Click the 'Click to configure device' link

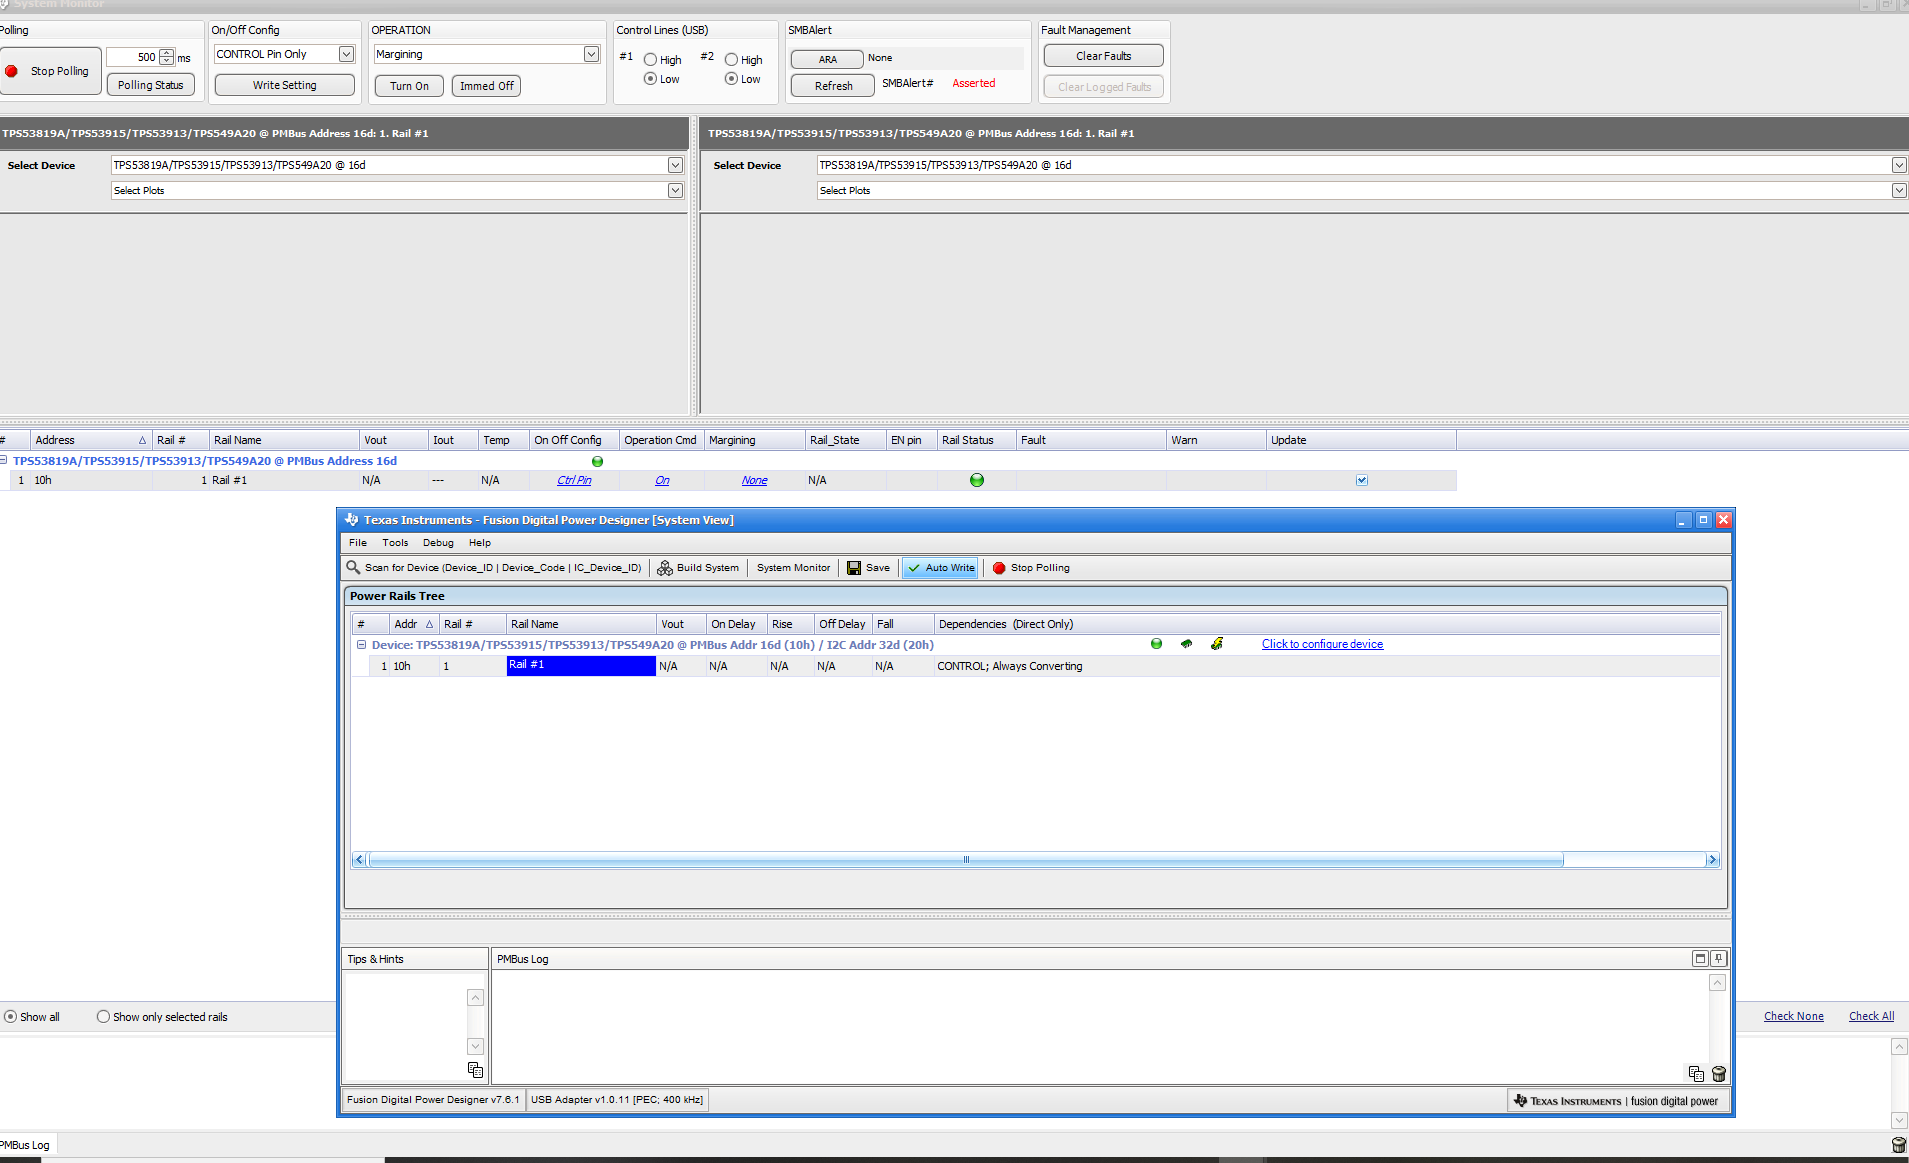(1322, 644)
